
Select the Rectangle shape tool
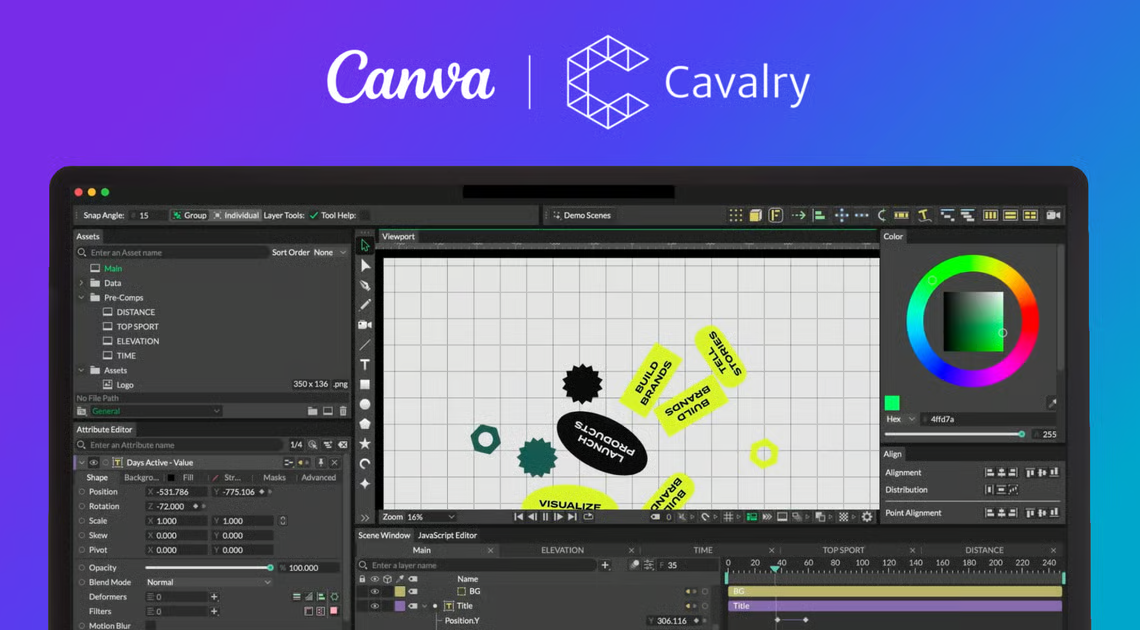click(365, 385)
